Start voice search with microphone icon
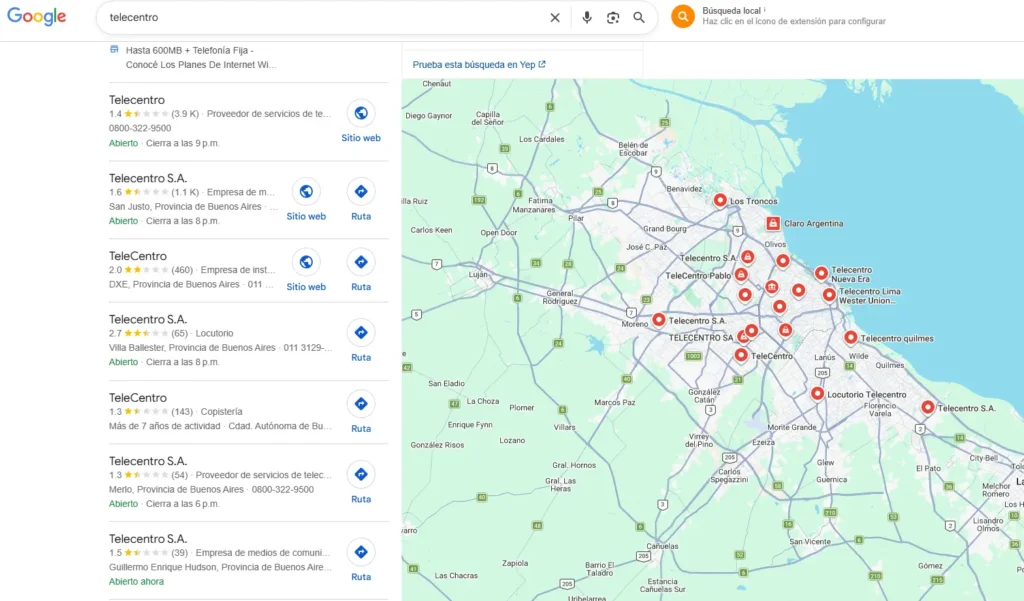This screenshot has width=1024, height=601. 587,18
